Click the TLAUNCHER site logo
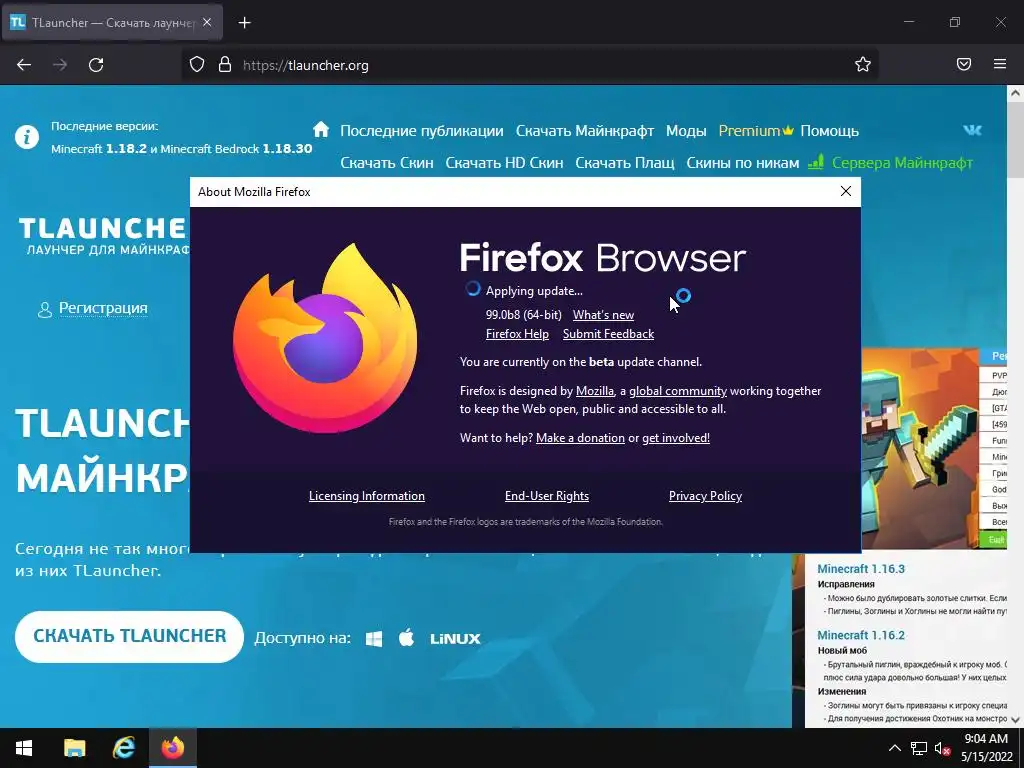 pos(103,236)
